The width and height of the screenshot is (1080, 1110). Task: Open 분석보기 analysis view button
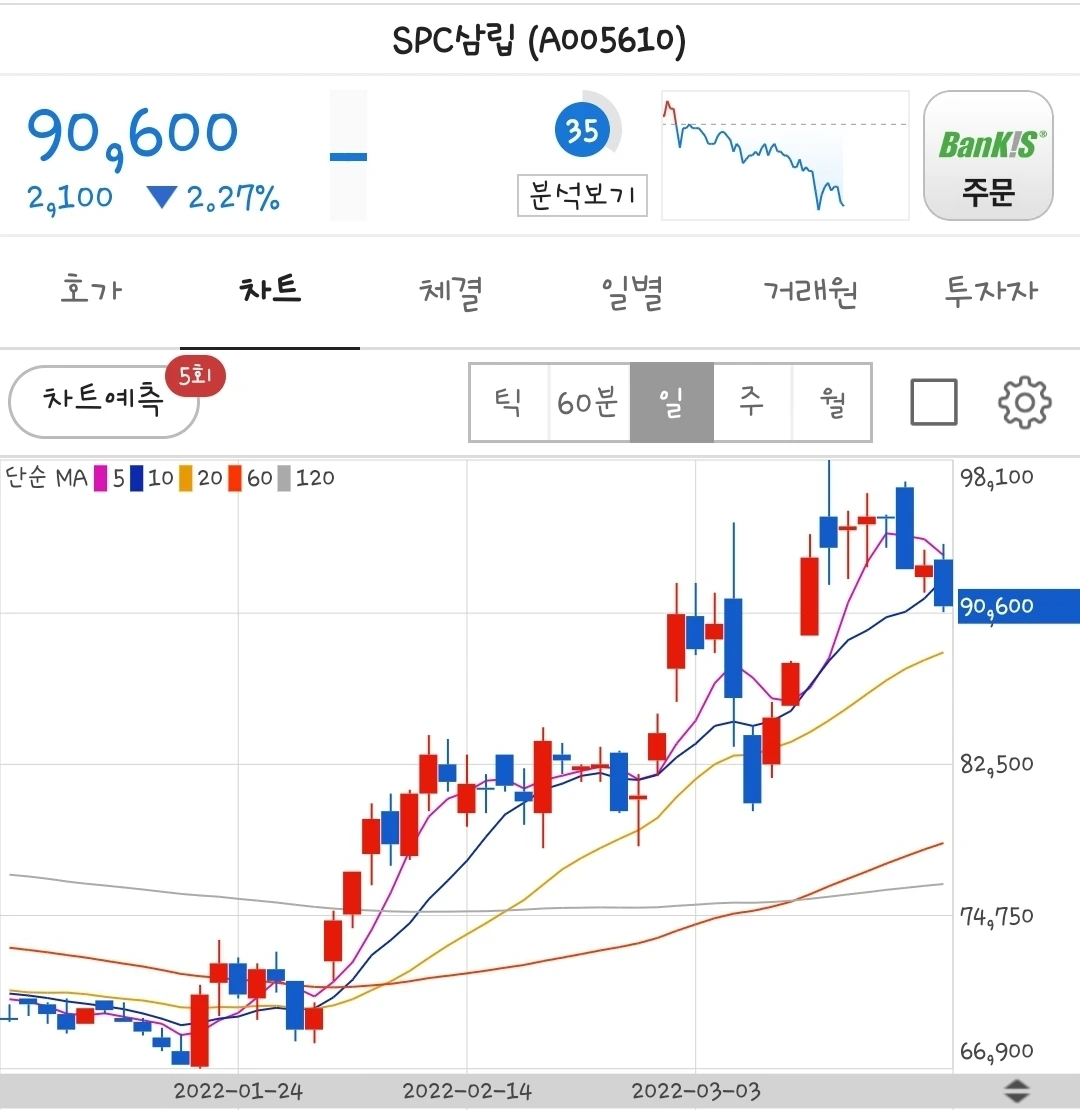[582, 195]
